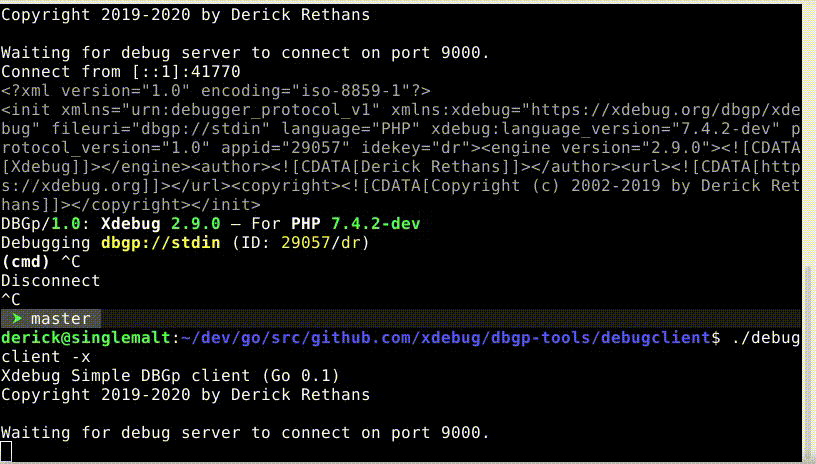Click the Xdebug Simple DBGp client line
The height and width of the screenshot is (464, 816).
[x=170, y=376]
